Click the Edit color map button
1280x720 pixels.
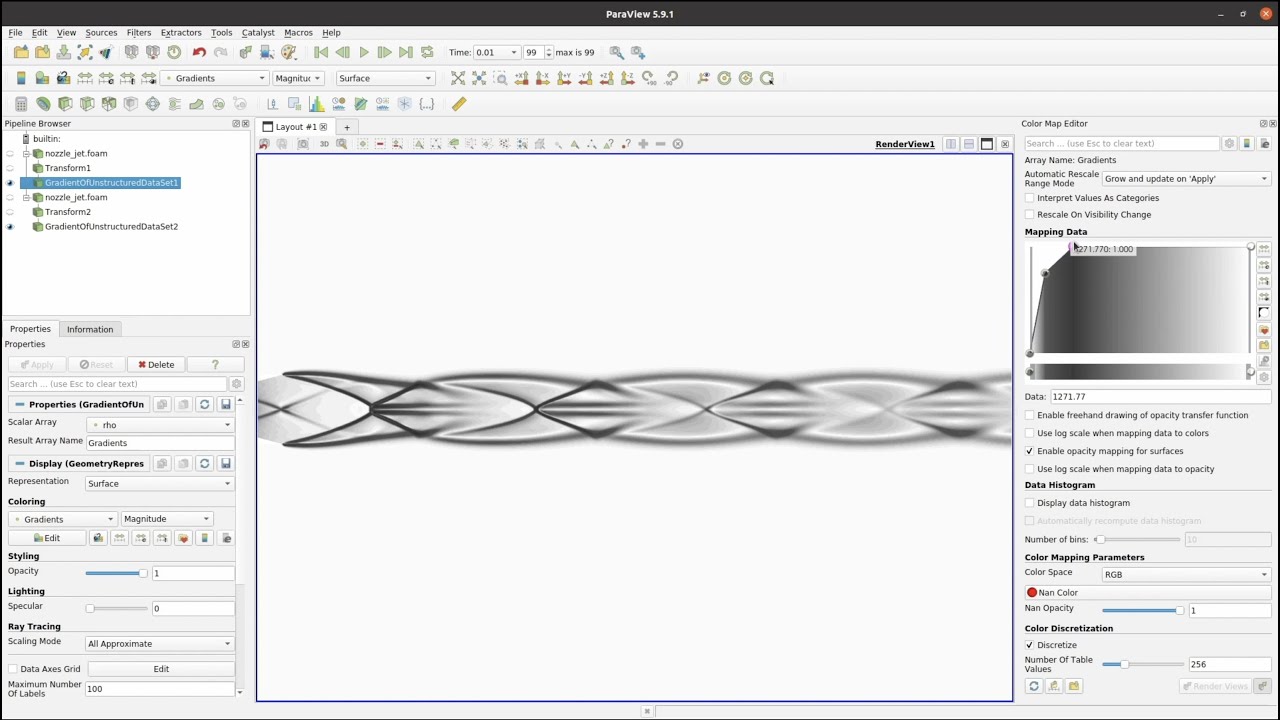coord(47,538)
